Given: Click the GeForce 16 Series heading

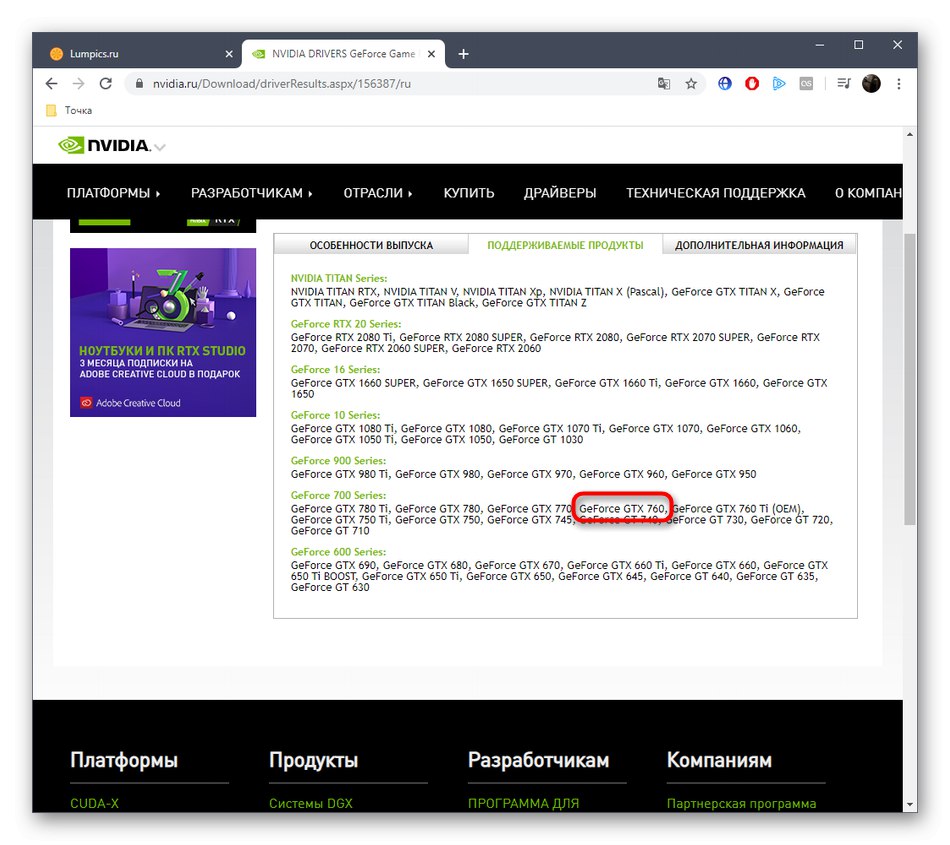Looking at the screenshot, I should coord(335,369).
